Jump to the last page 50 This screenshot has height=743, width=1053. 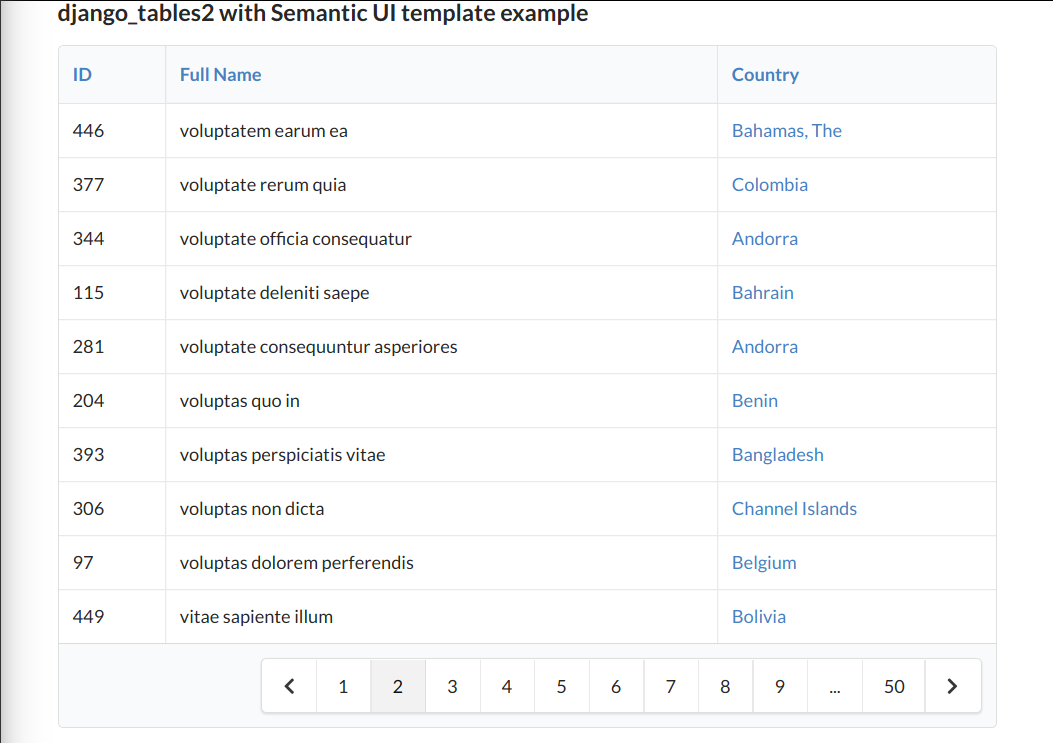coord(893,686)
